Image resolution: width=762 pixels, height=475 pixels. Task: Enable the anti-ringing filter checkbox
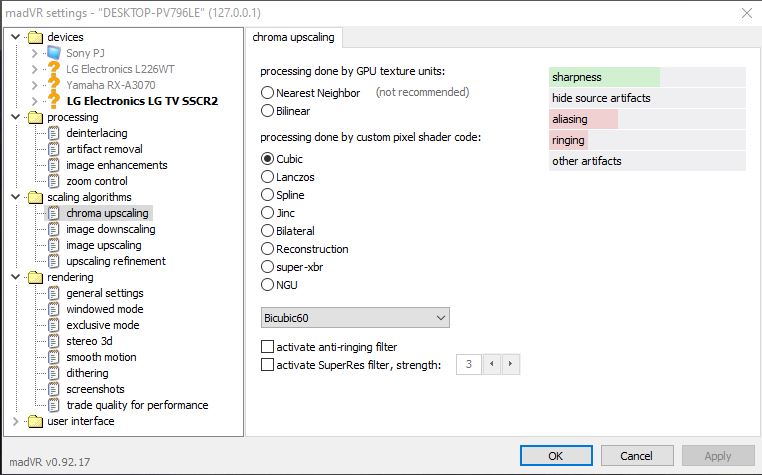267,347
